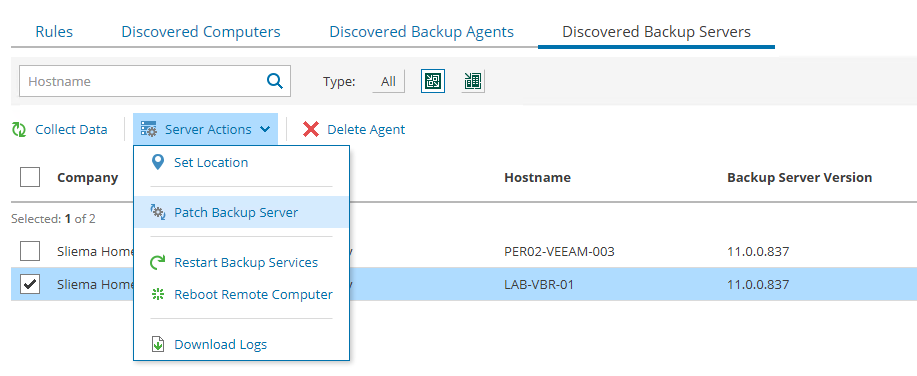Filter by Veeam Backup & Replication type icon
This screenshot has width=917, height=376.
433,81
